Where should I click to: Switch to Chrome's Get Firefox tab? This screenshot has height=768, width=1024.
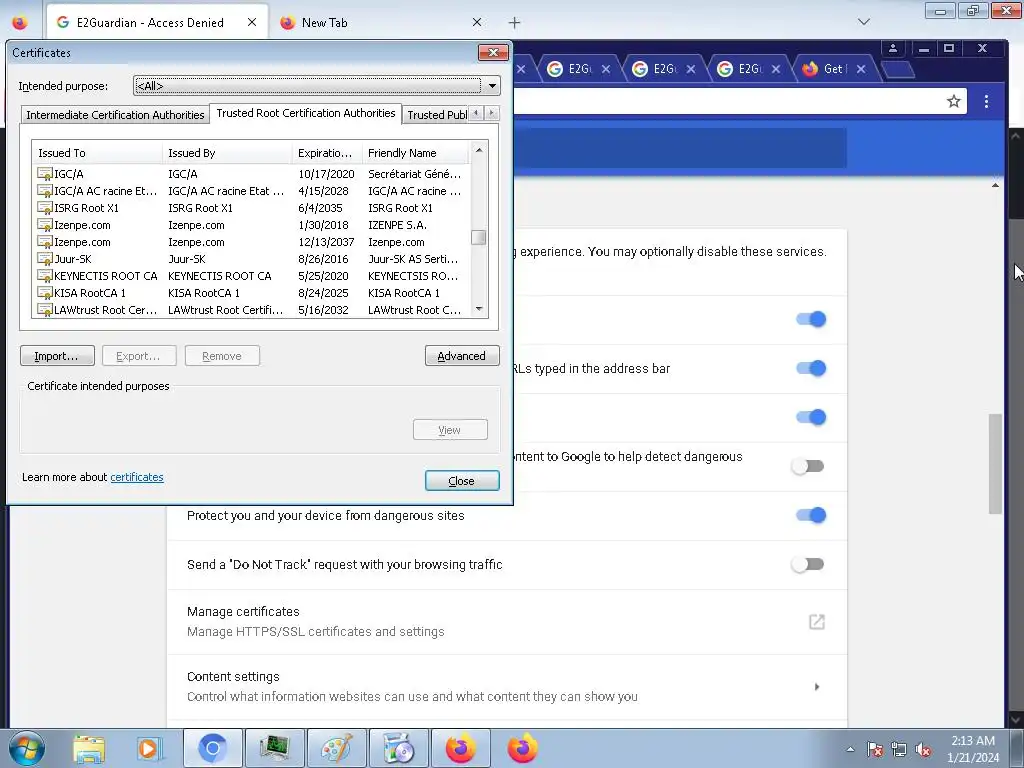(833, 69)
